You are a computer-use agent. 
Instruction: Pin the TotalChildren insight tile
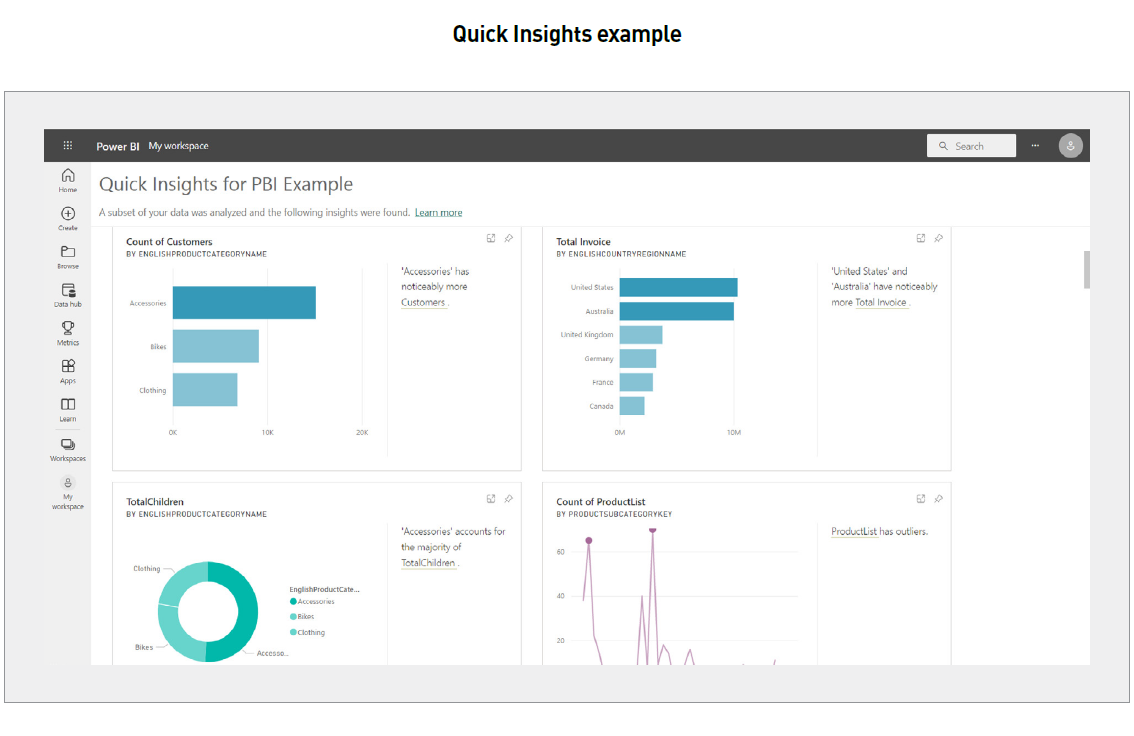509,498
